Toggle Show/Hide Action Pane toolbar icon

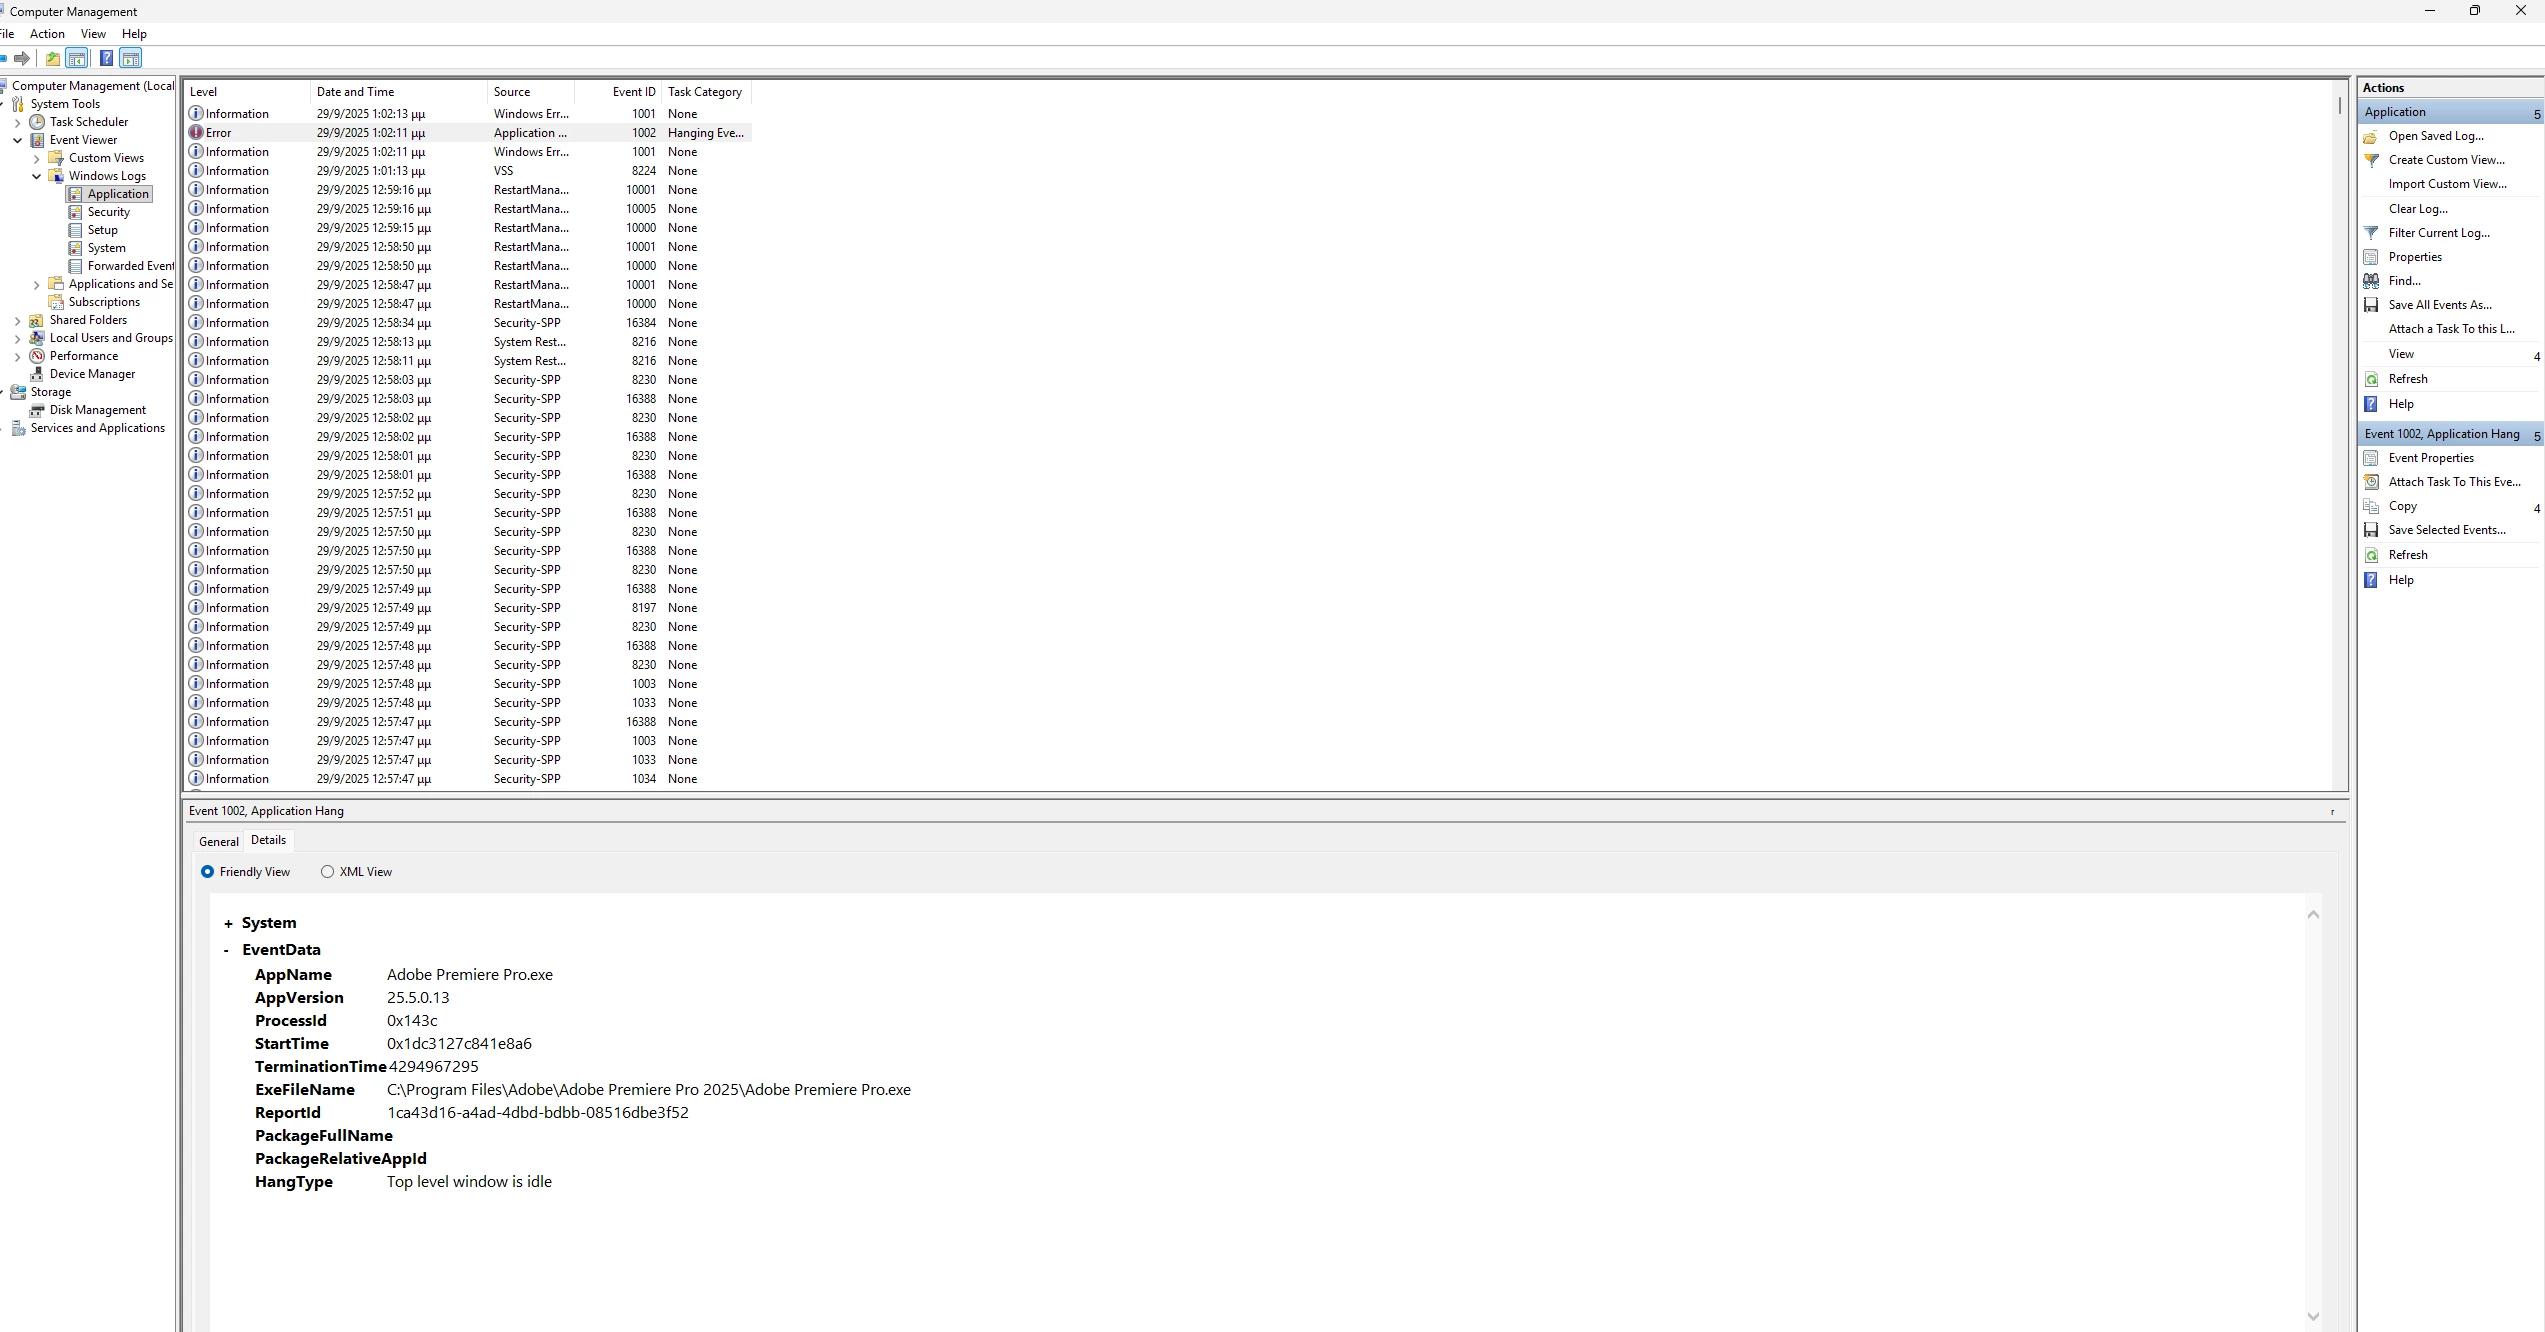tap(131, 58)
